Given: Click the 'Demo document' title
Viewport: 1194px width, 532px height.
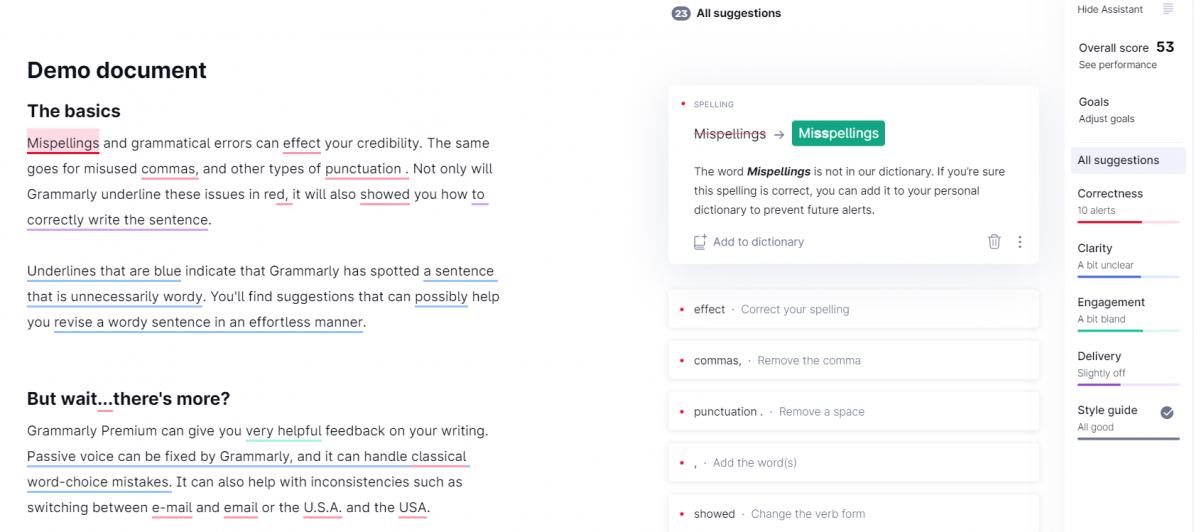Looking at the screenshot, I should point(117,70).
